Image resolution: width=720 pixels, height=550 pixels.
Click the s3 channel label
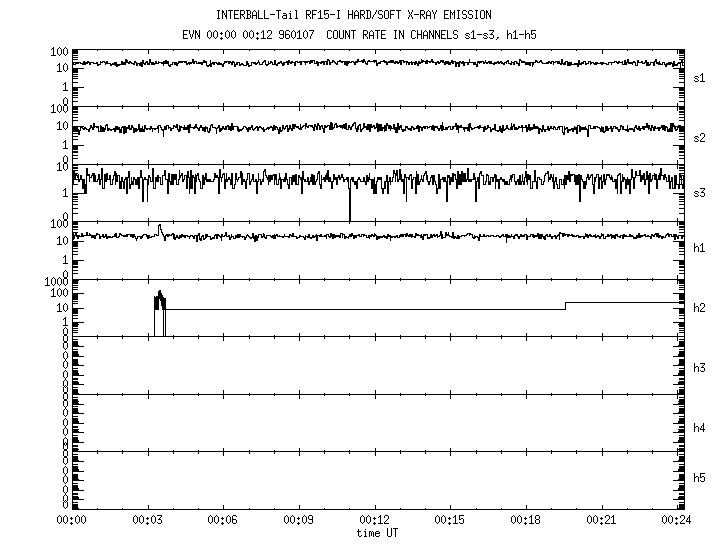coord(699,192)
